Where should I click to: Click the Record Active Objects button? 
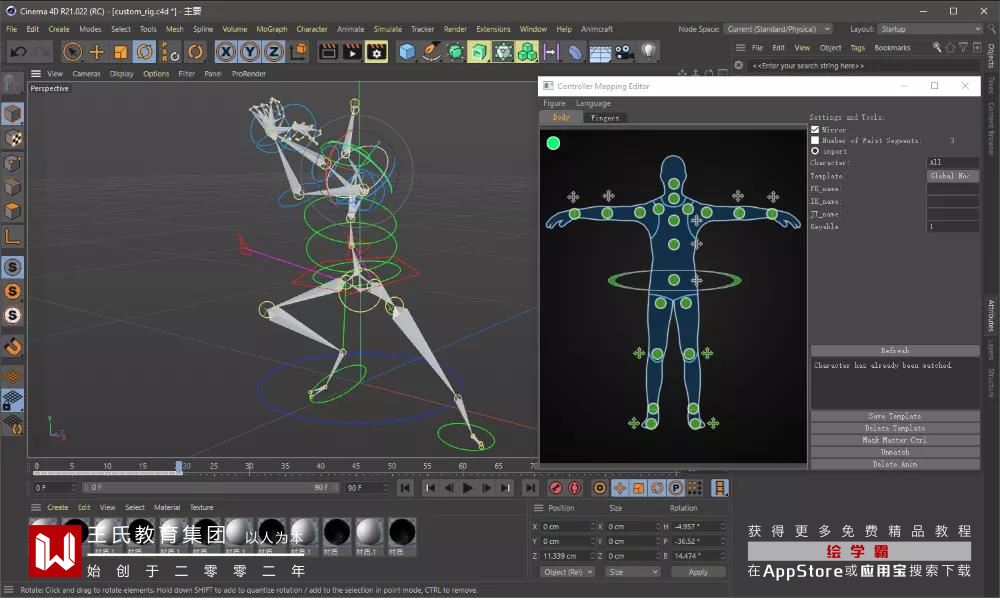tap(555, 488)
